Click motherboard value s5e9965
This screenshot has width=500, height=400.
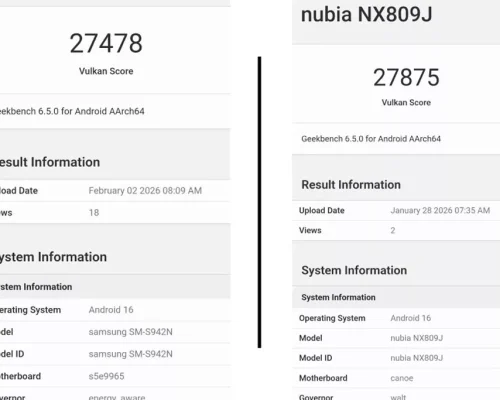tap(106, 376)
